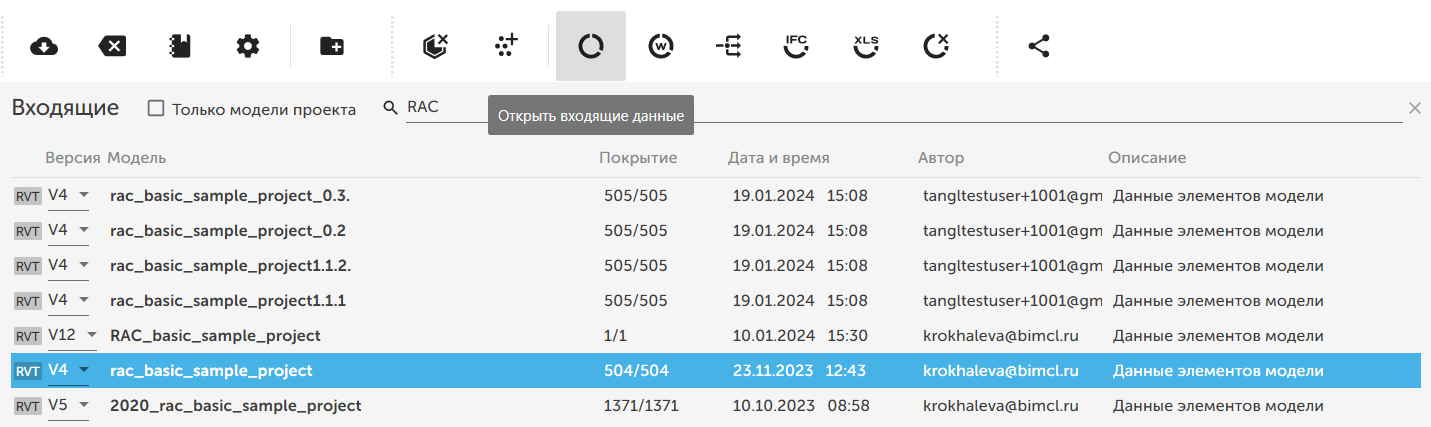Clear search with X at field end
Viewport: 1431px width, 427px height.
coord(1414,108)
